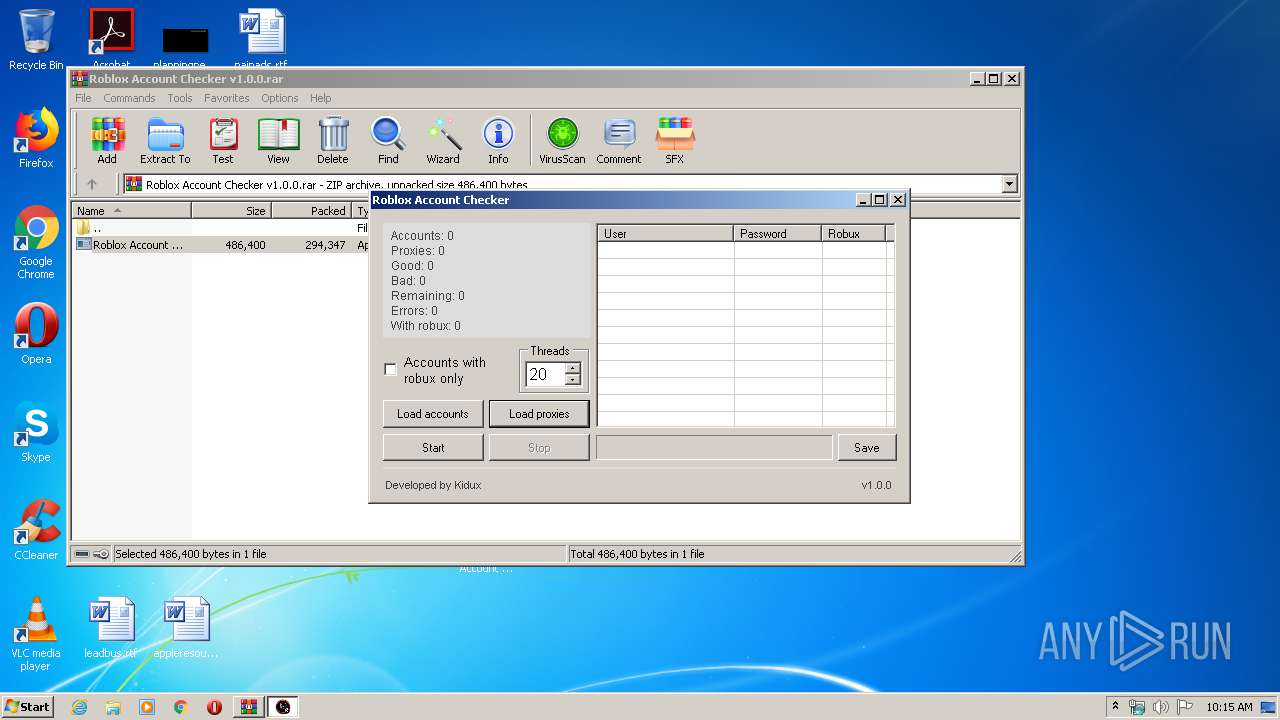
Task: Open Windows Media Player taskbar icon
Action: (147, 707)
